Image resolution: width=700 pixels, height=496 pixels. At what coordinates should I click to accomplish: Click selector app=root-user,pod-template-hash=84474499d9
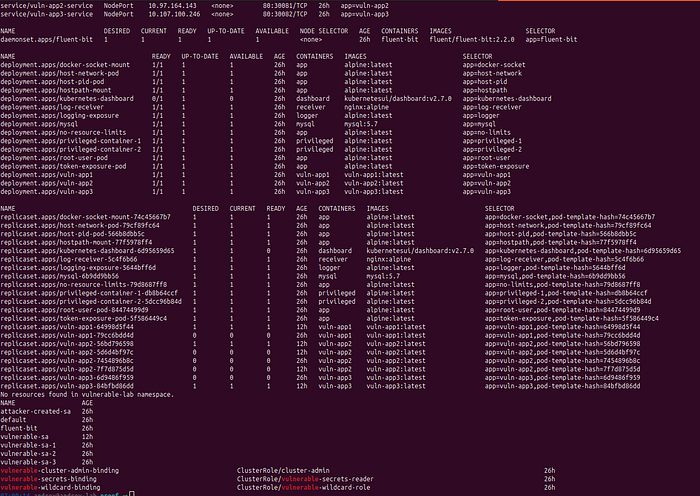(562, 311)
